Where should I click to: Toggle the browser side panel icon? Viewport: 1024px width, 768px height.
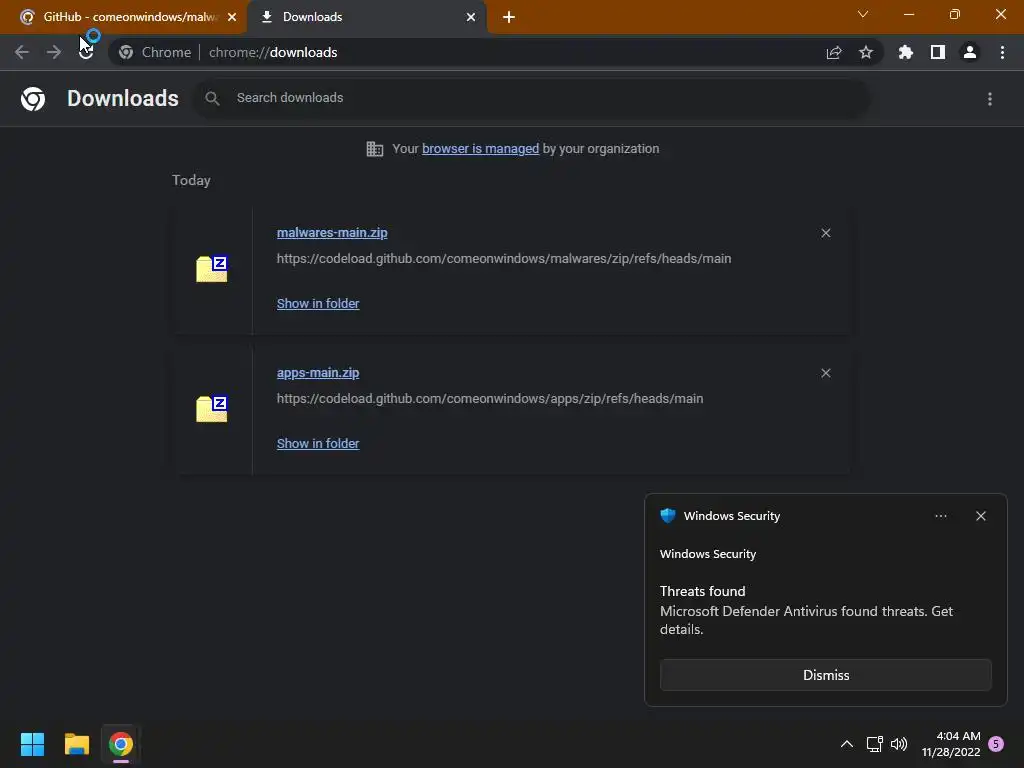938,52
